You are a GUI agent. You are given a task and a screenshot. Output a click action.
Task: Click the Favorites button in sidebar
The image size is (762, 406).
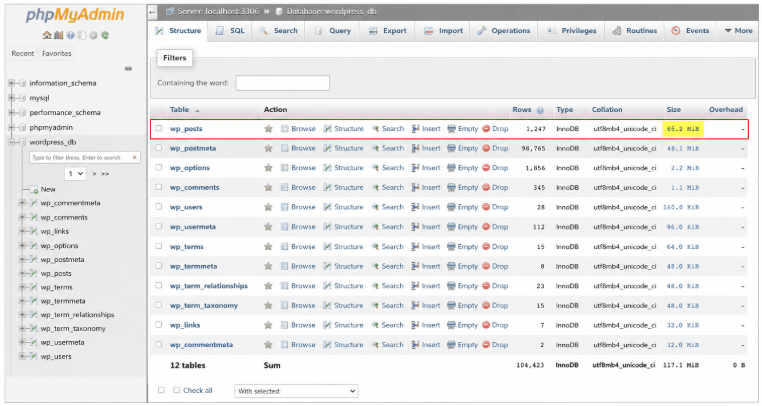click(57, 53)
